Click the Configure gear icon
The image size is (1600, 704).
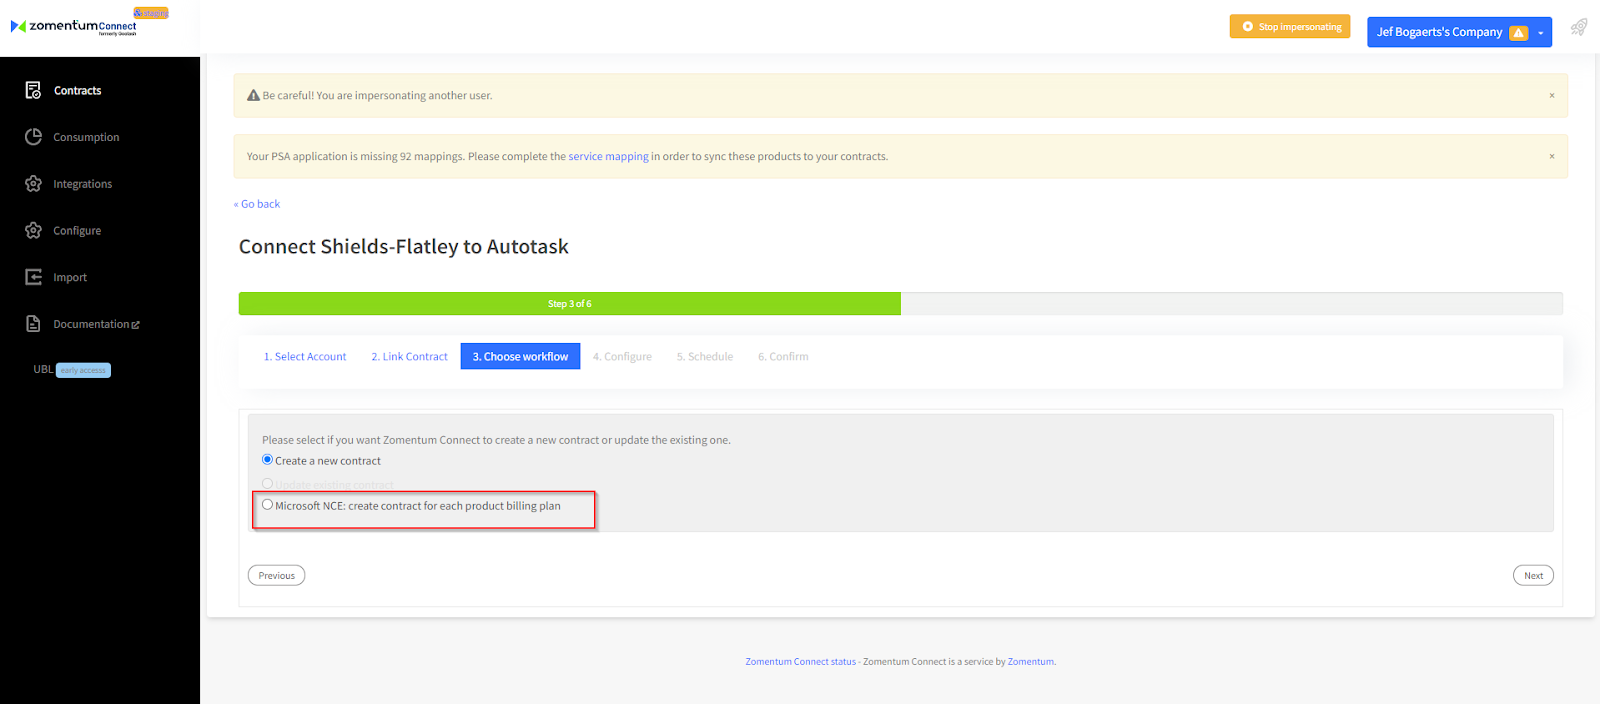(x=33, y=230)
